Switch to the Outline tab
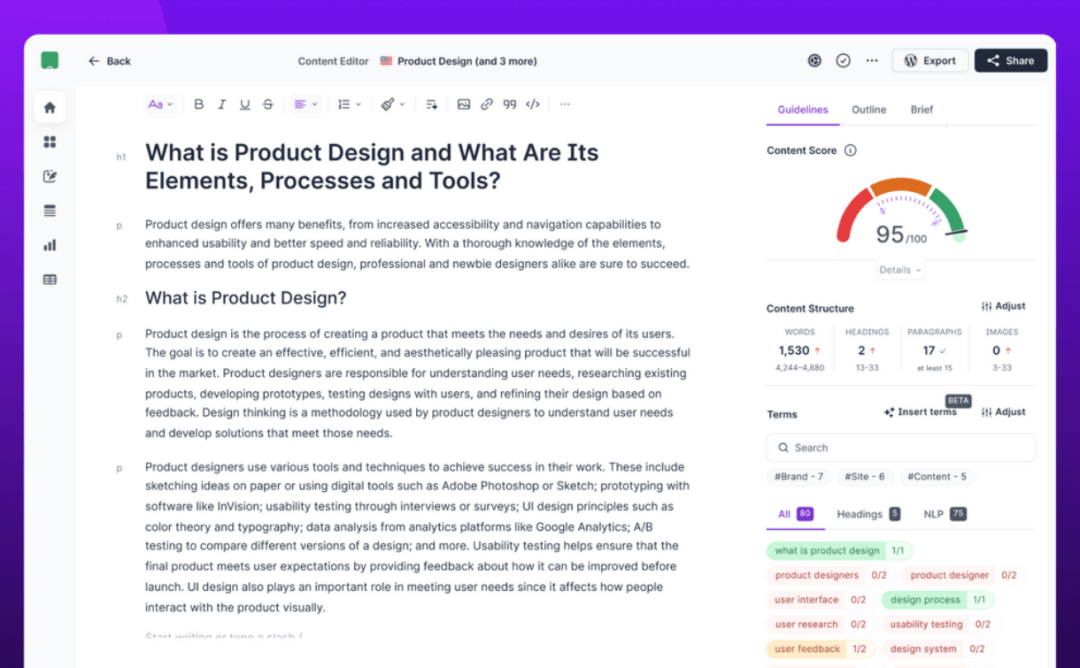The height and width of the screenshot is (668, 1080). [x=869, y=109]
